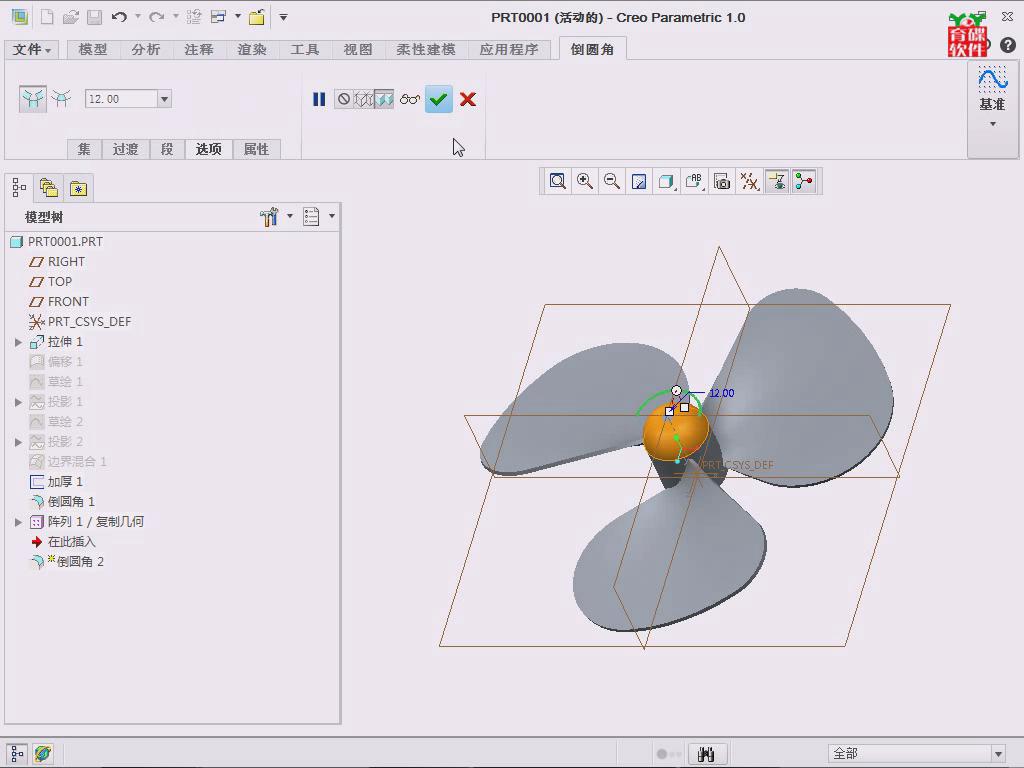Click the Zoom out icon
Screen dimensions: 1024x768
point(612,182)
